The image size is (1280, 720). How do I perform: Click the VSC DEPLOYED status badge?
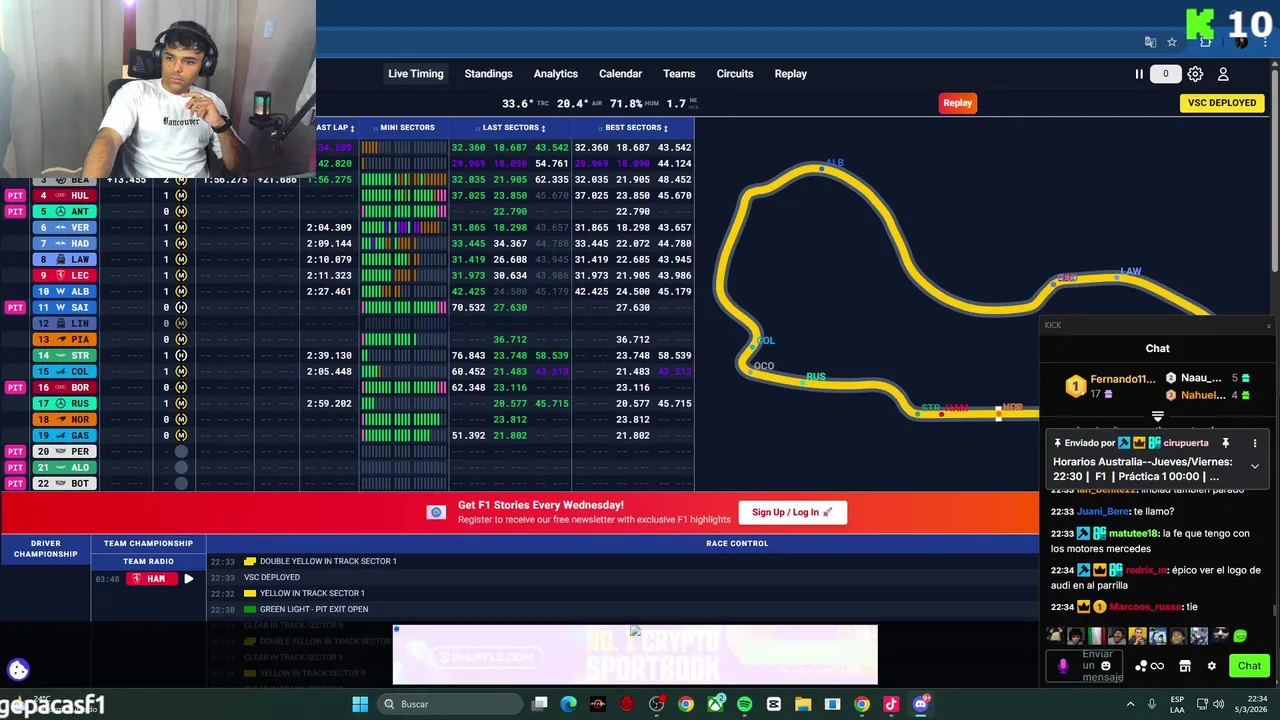point(1221,103)
